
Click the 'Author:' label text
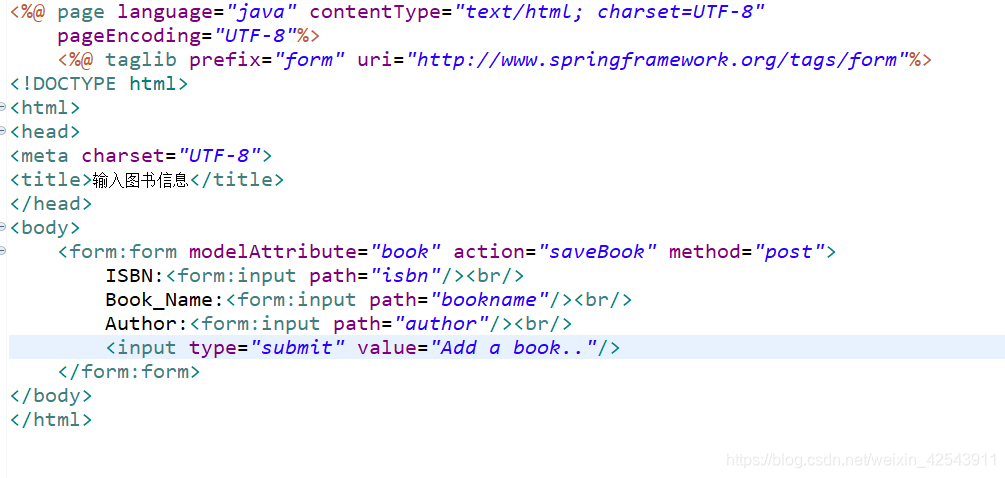coord(147,324)
